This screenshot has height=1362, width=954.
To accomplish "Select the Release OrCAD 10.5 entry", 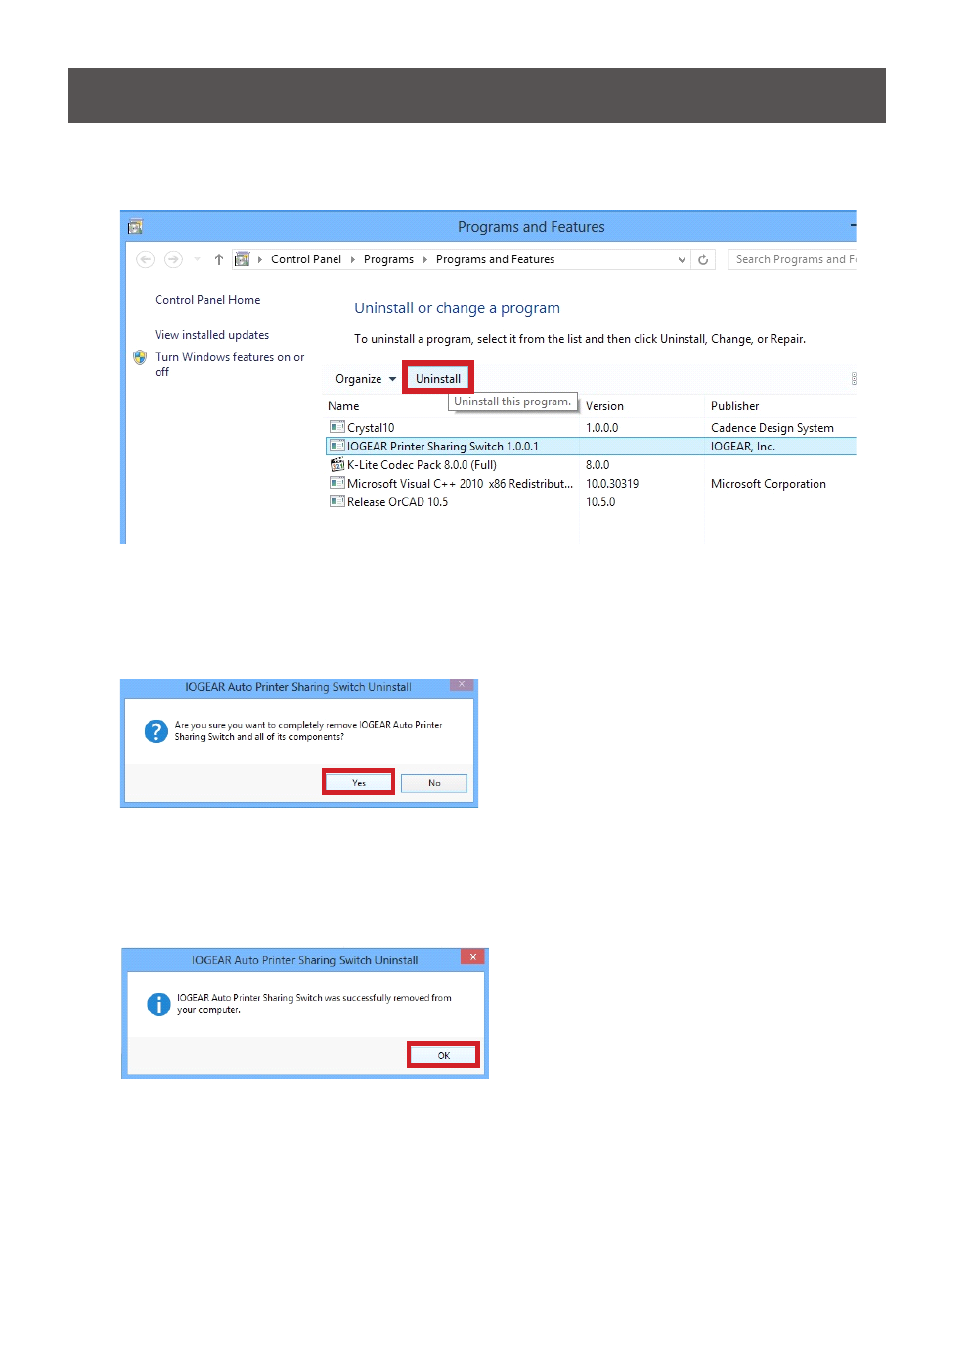I will [x=398, y=502].
